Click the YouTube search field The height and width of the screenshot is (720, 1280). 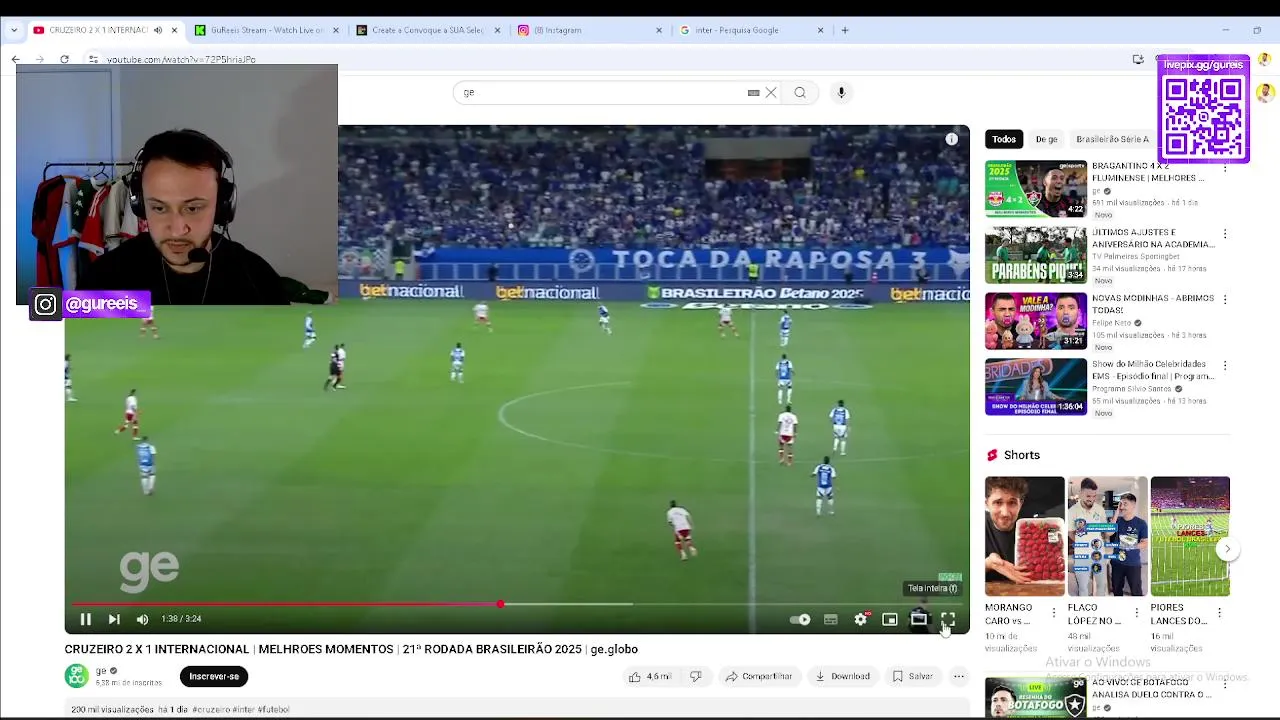(x=600, y=93)
